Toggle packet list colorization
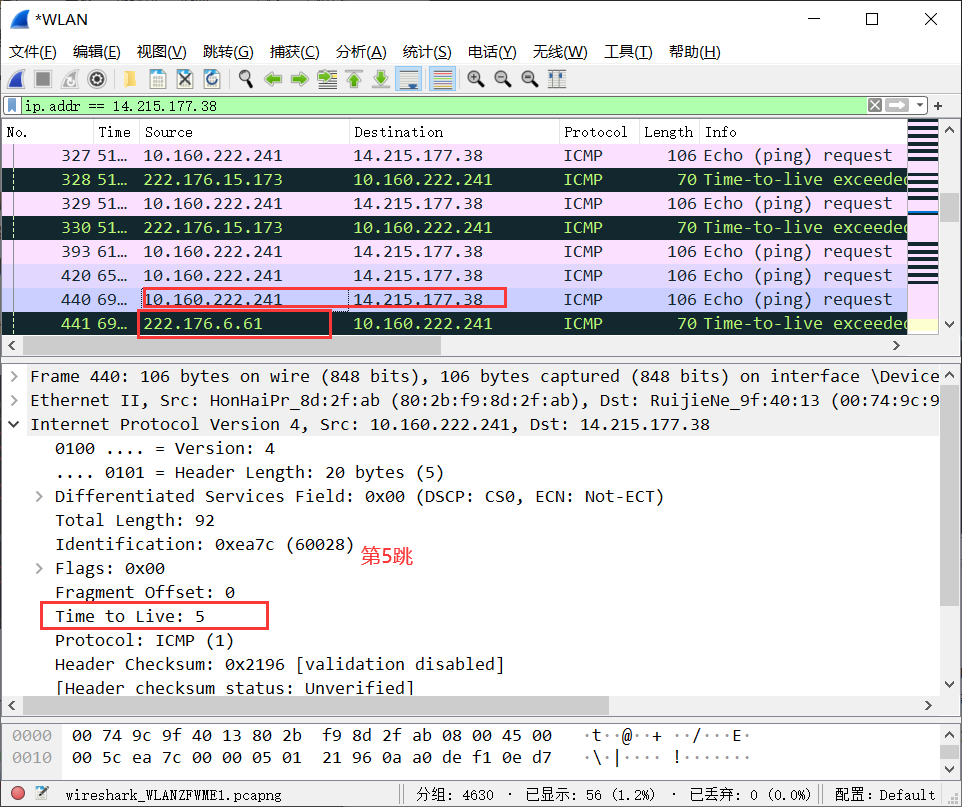The width and height of the screenshot is (962, 807). coord(442,79)
